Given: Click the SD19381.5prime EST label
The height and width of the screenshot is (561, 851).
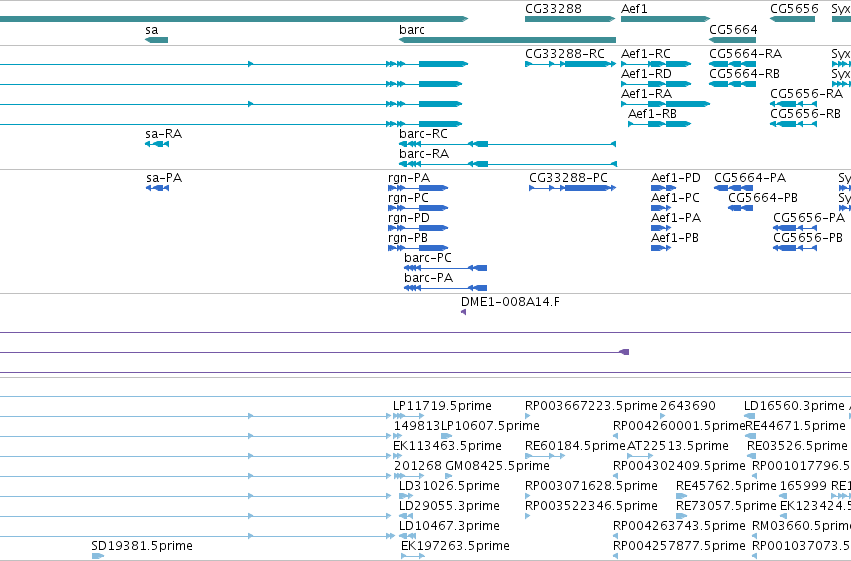Looking at the screenshot, I should [x=142, y=546].
